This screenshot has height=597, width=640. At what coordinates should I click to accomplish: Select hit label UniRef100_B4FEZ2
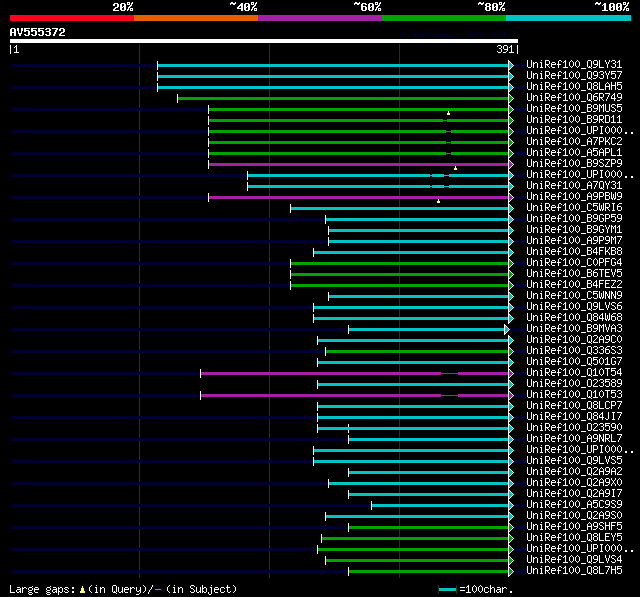(574, 285)
